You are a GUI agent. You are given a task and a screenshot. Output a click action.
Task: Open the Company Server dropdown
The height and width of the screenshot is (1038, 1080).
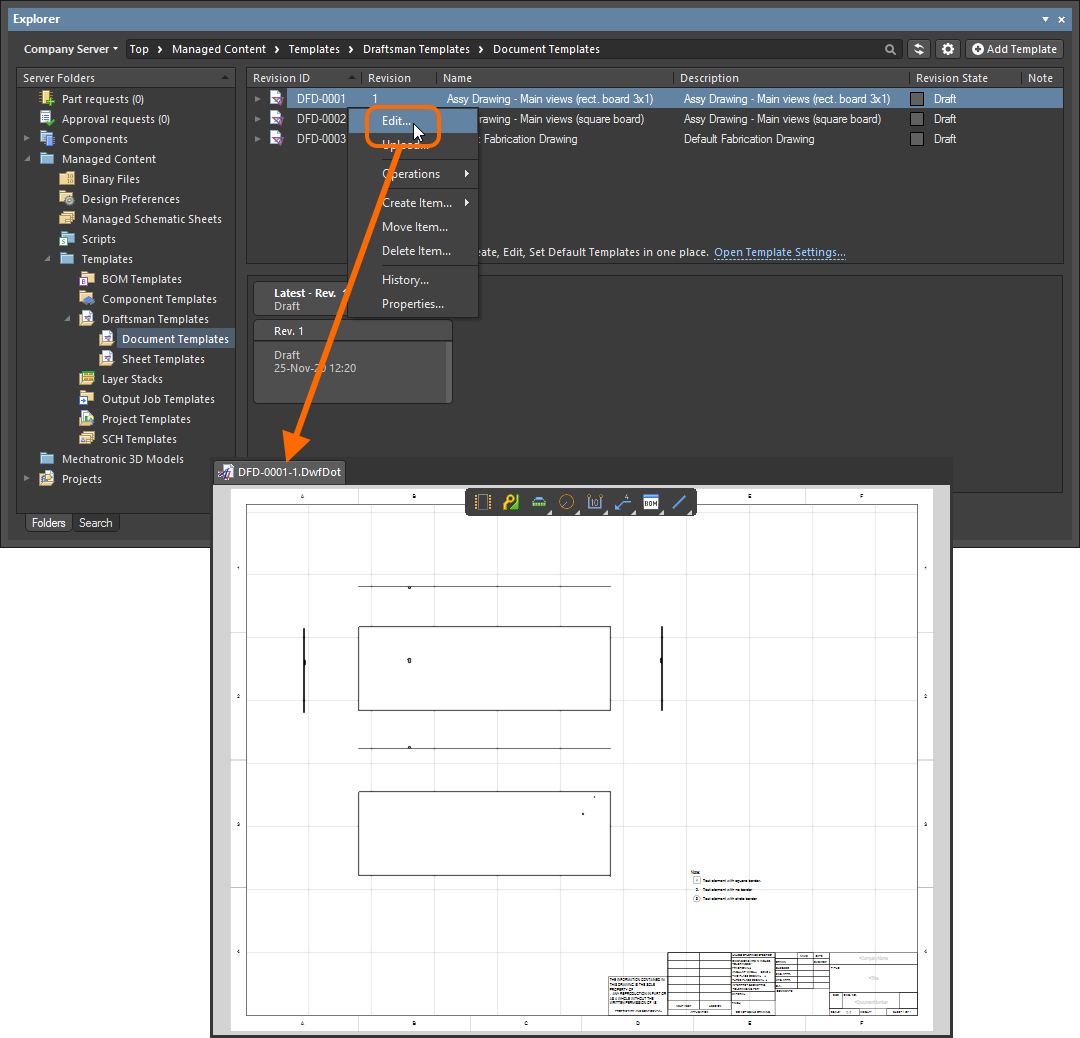tap(70, 49)
